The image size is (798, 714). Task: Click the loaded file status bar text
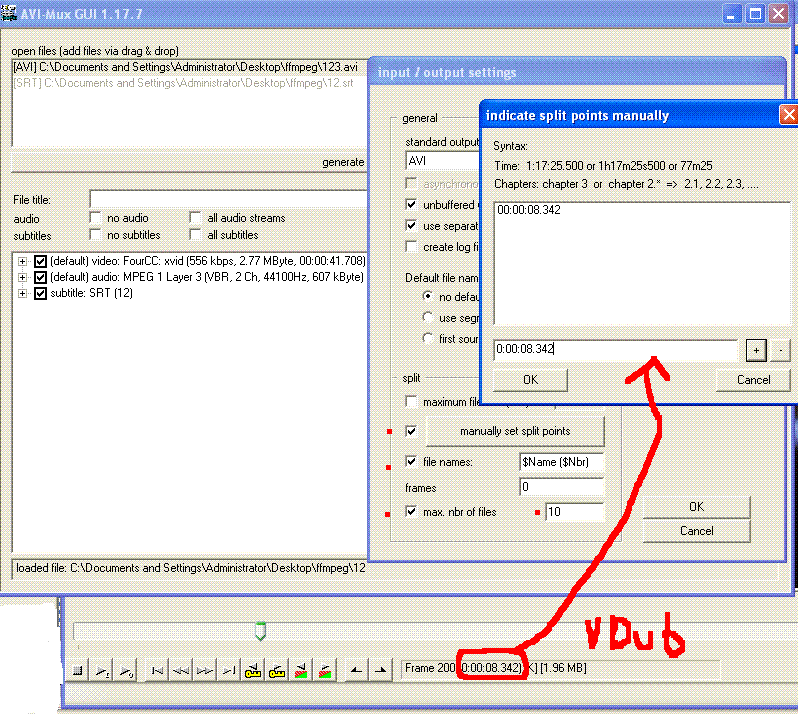pyautogui.click(x=191, y=568)
